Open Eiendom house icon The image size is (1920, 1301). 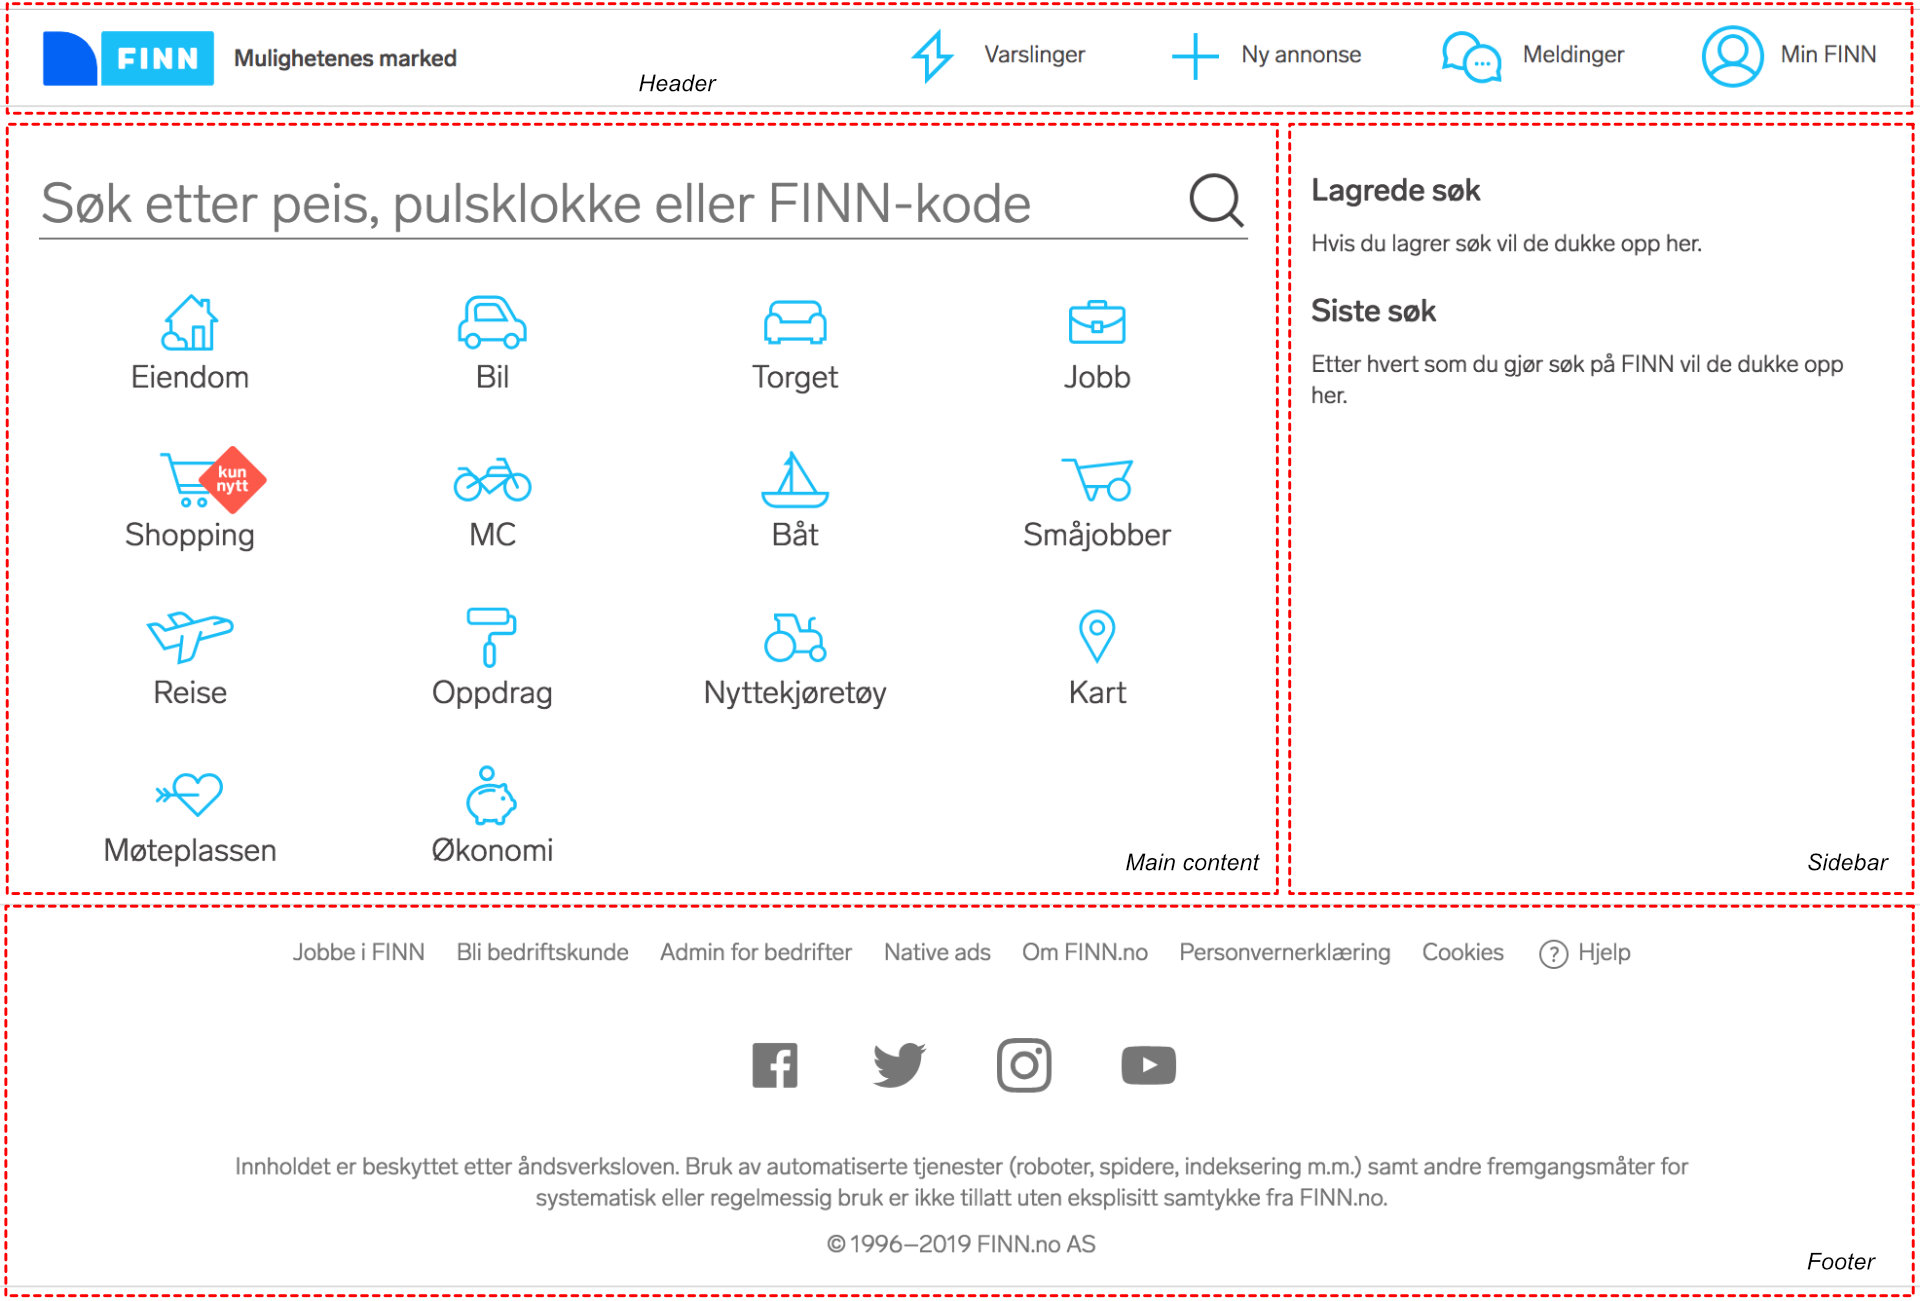point(190,323)
